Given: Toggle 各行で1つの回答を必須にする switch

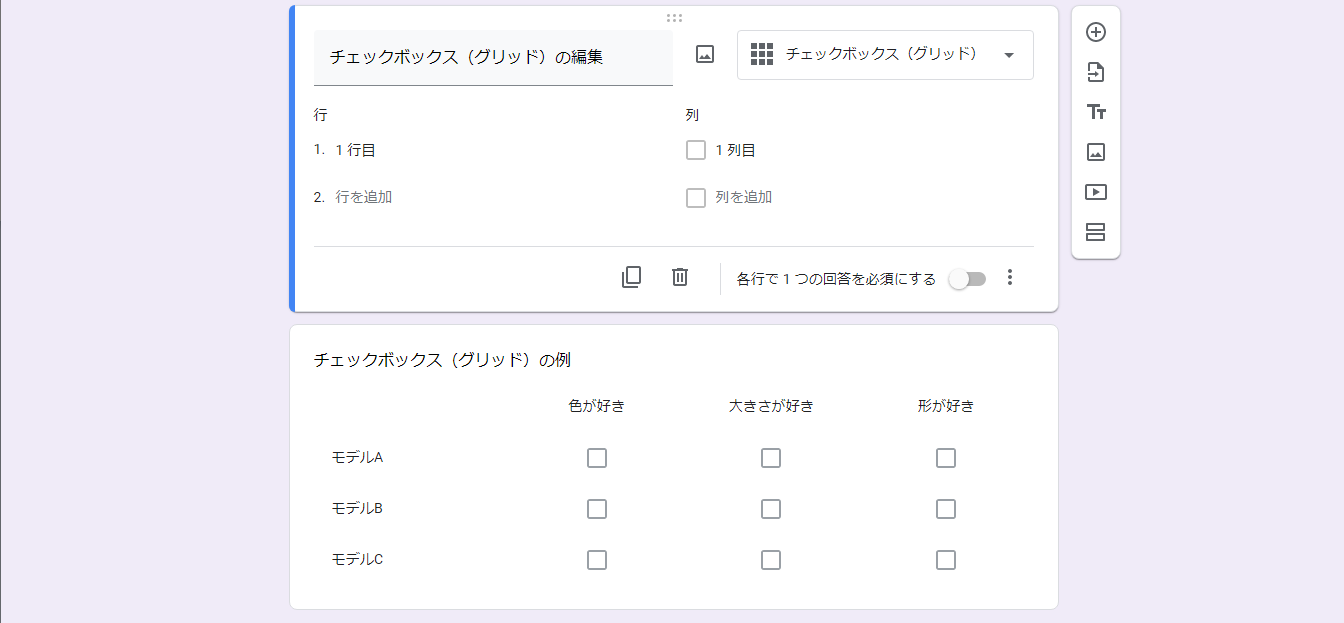Looking at the screenshot, I should click(x=967, y=279).
